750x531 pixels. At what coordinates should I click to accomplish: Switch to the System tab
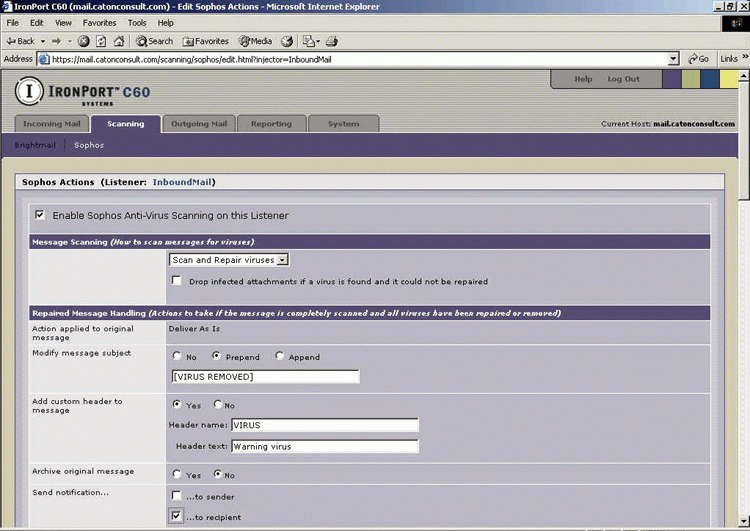(343, 123)
